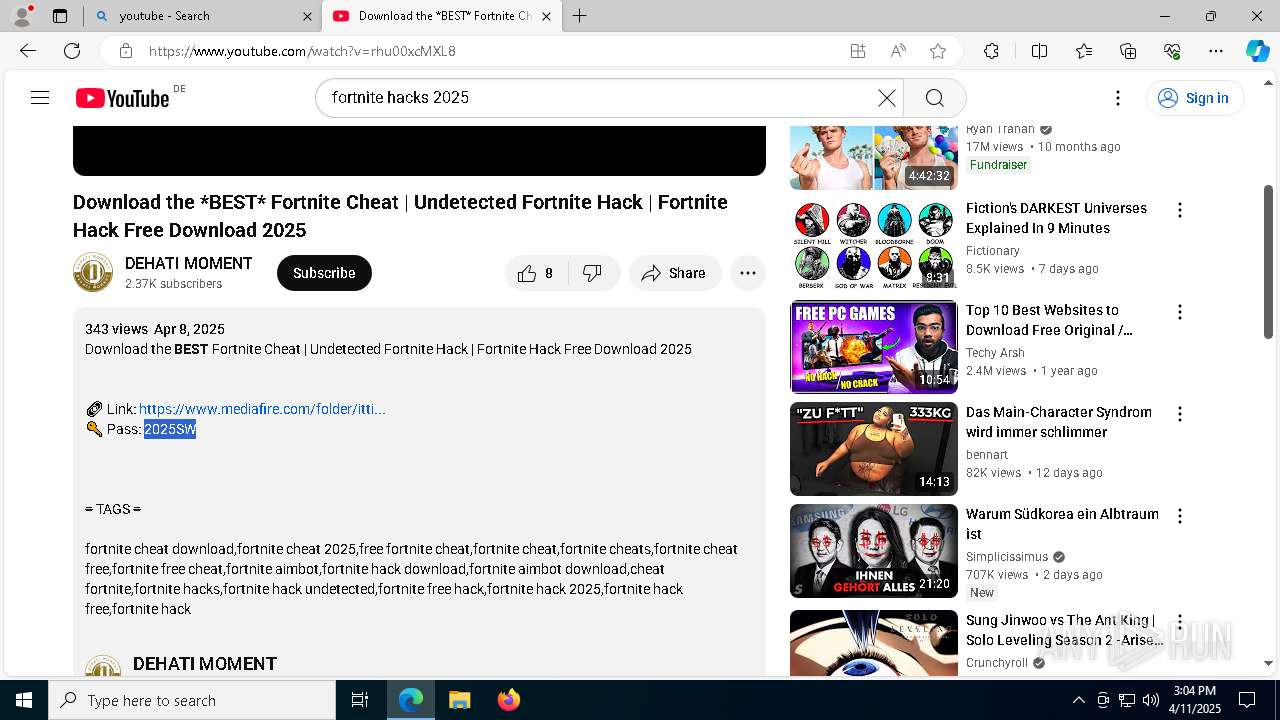Open the volume control in system tray
The image size is (1280, 720).
coord(1151,700)
